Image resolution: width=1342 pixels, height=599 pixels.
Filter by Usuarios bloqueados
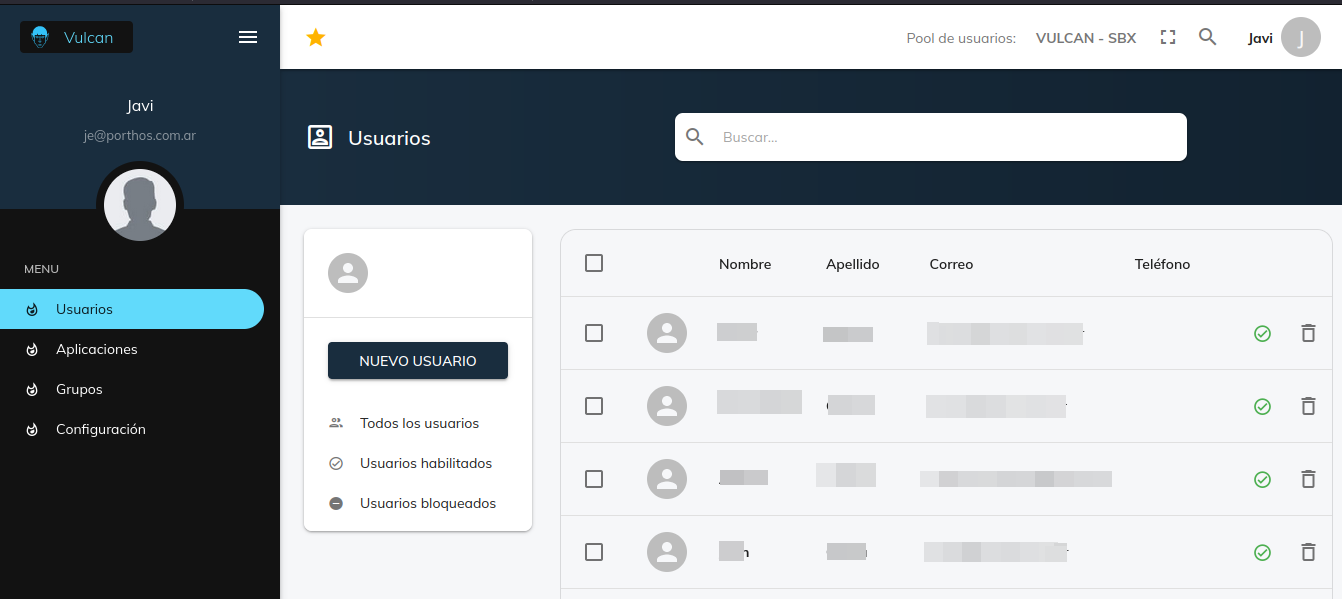tap(427, 503)
